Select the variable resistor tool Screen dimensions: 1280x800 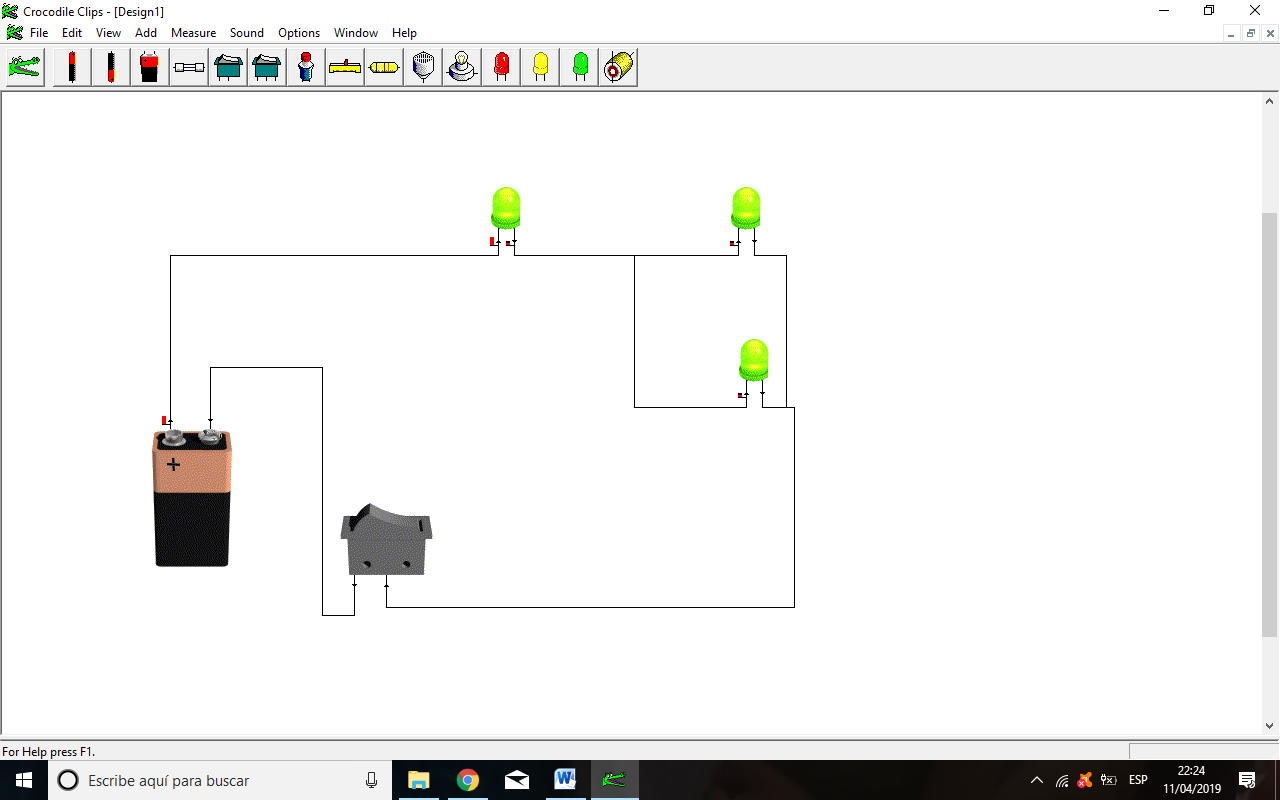(344, 66)
